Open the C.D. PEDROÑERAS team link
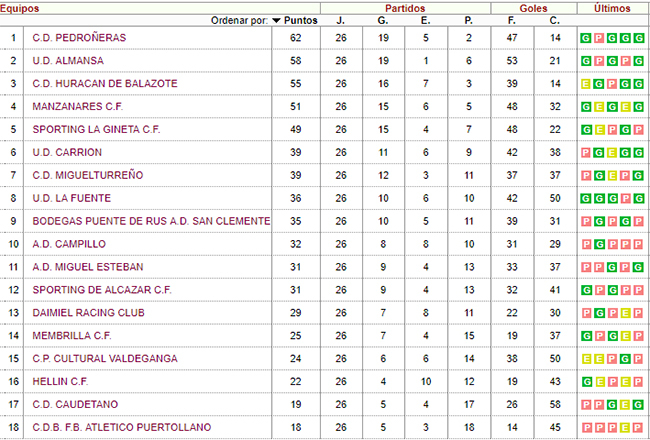650x440 pixels. 79,38
